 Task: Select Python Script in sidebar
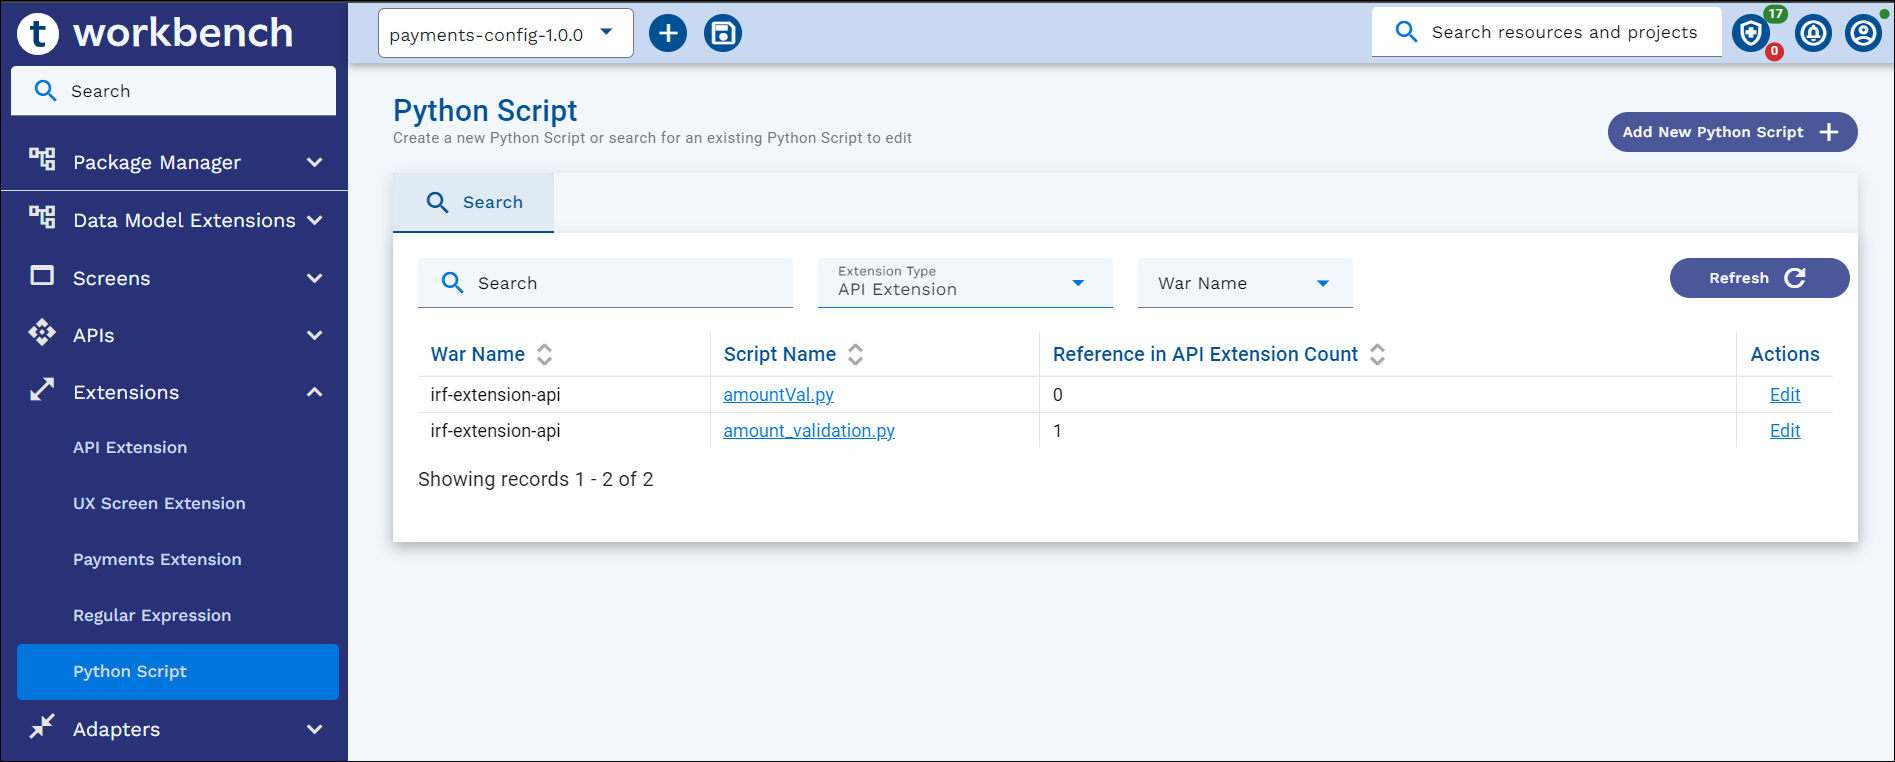coord(178,672)
